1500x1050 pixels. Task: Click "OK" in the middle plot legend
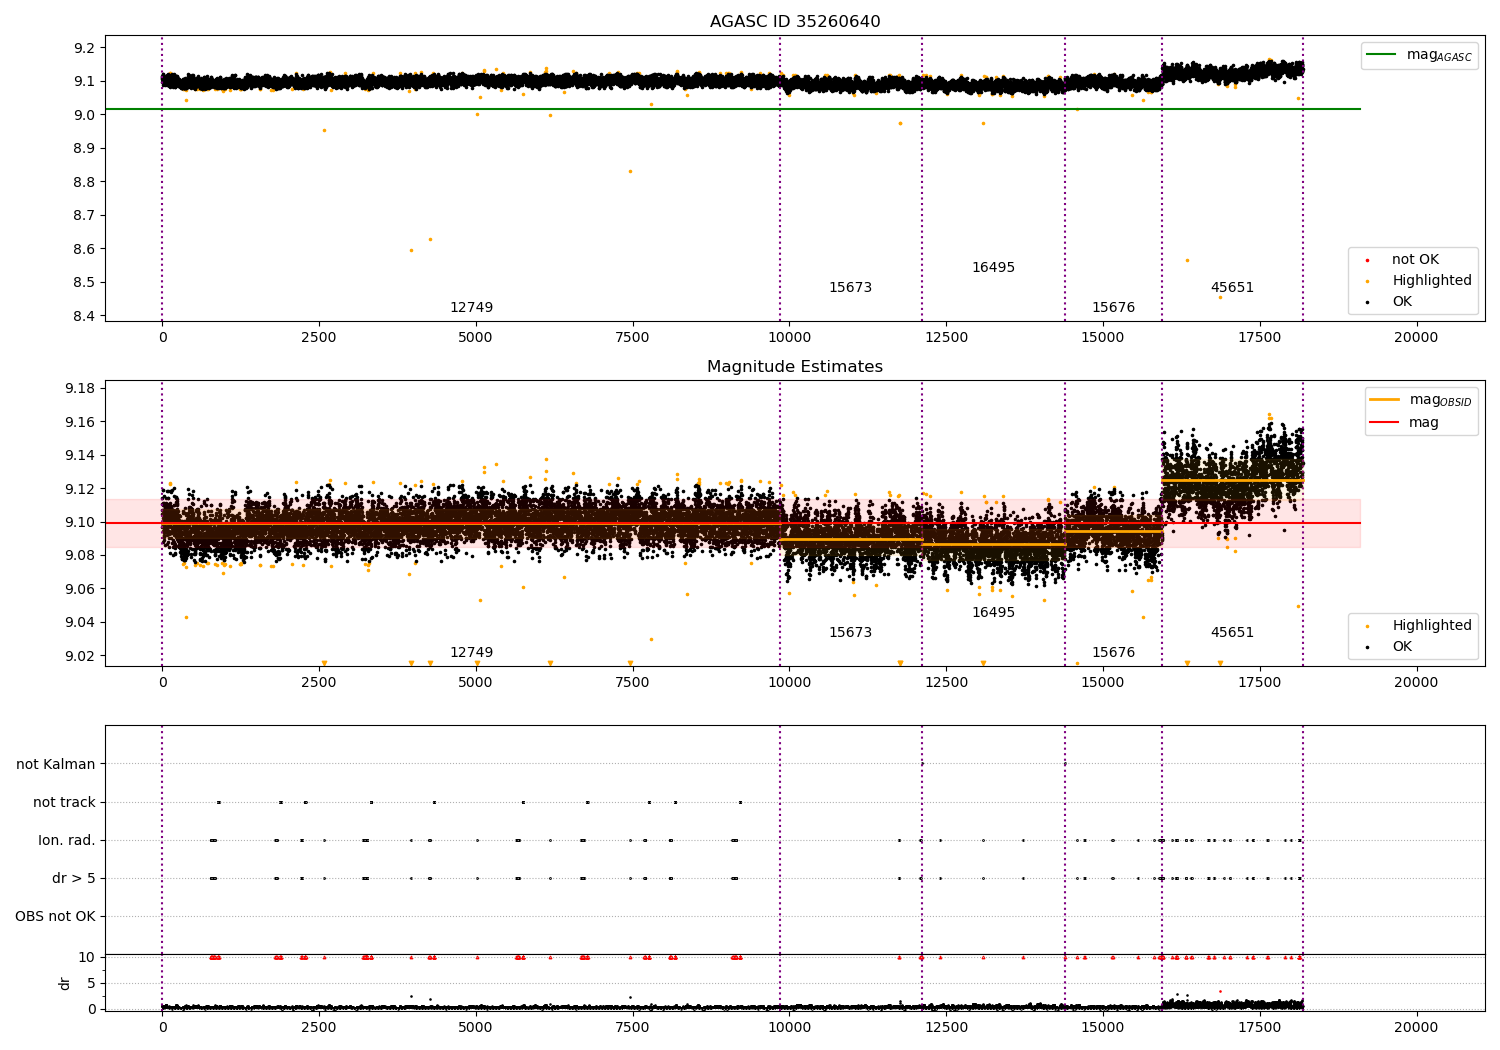(x=1402, y=646)
